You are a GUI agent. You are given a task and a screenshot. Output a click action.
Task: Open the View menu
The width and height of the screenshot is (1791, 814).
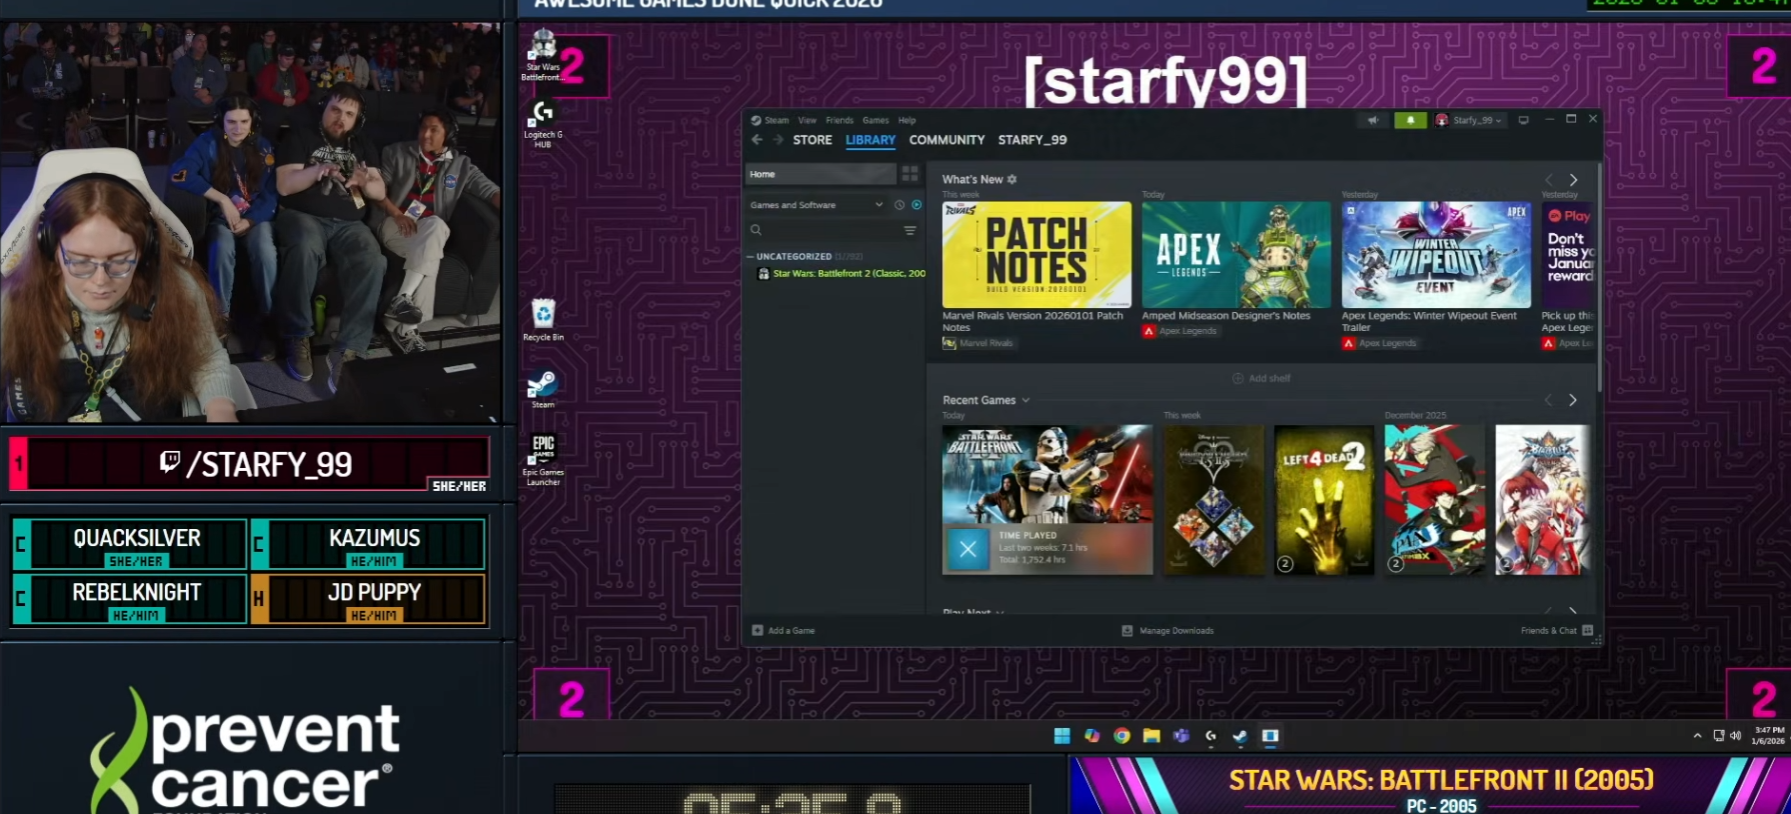(x=807, y=120)
